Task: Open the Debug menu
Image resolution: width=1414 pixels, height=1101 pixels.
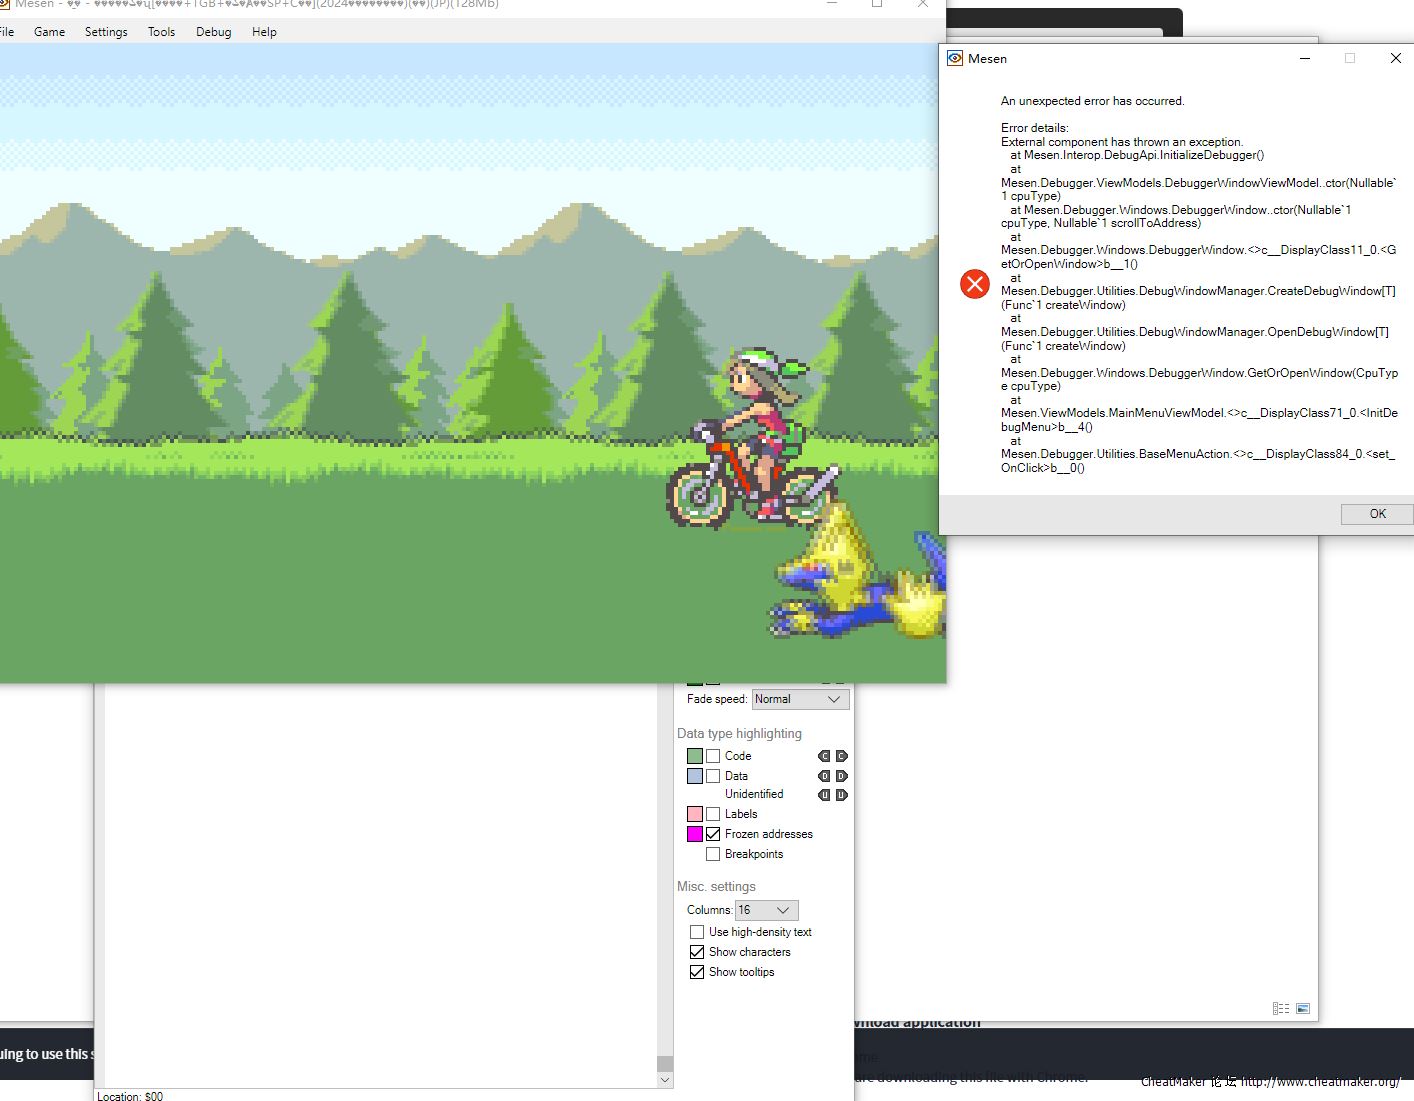Action: [213, 32]
